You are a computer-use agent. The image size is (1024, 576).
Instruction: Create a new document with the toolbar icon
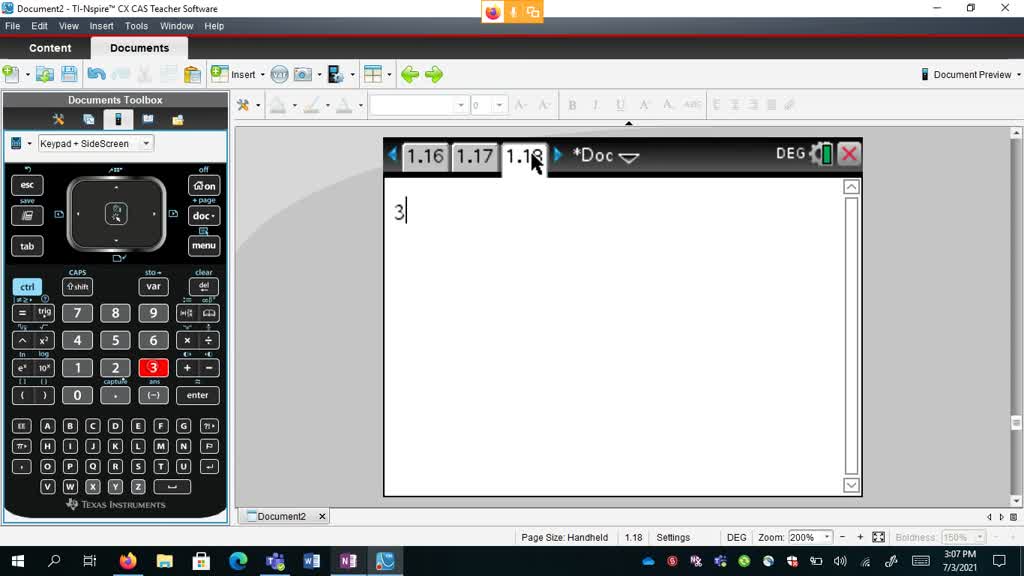coord(11,74)
